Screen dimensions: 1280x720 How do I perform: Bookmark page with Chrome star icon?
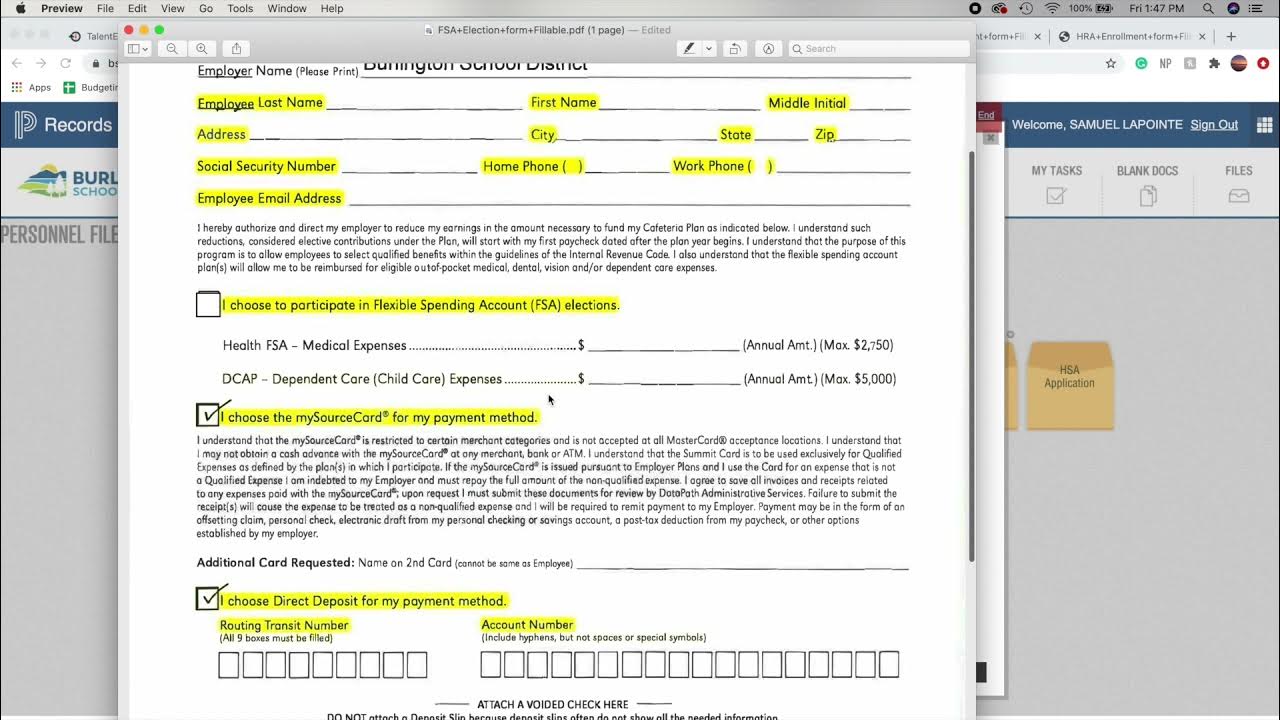click(1111, 63)
